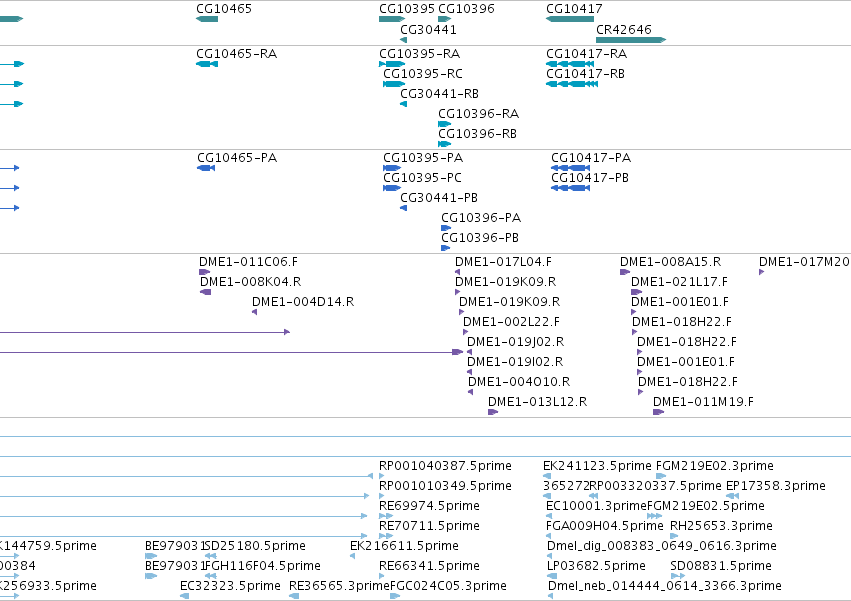Select EST label Dmel_dig_008383_0649_0616.3prime
The image size is (851, 601).
click(x=662, y=546)
